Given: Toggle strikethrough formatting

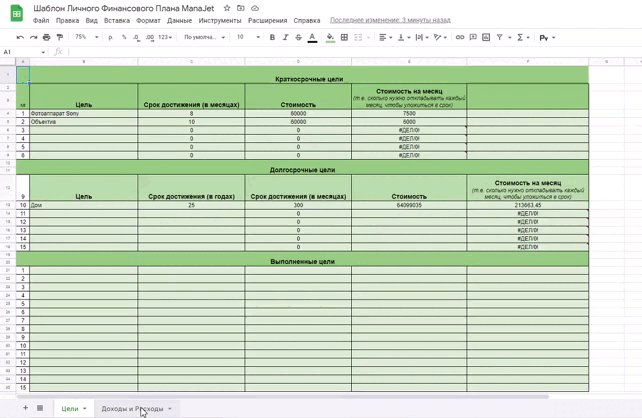Looking at the screenshot, I should [x=298, y=37].
